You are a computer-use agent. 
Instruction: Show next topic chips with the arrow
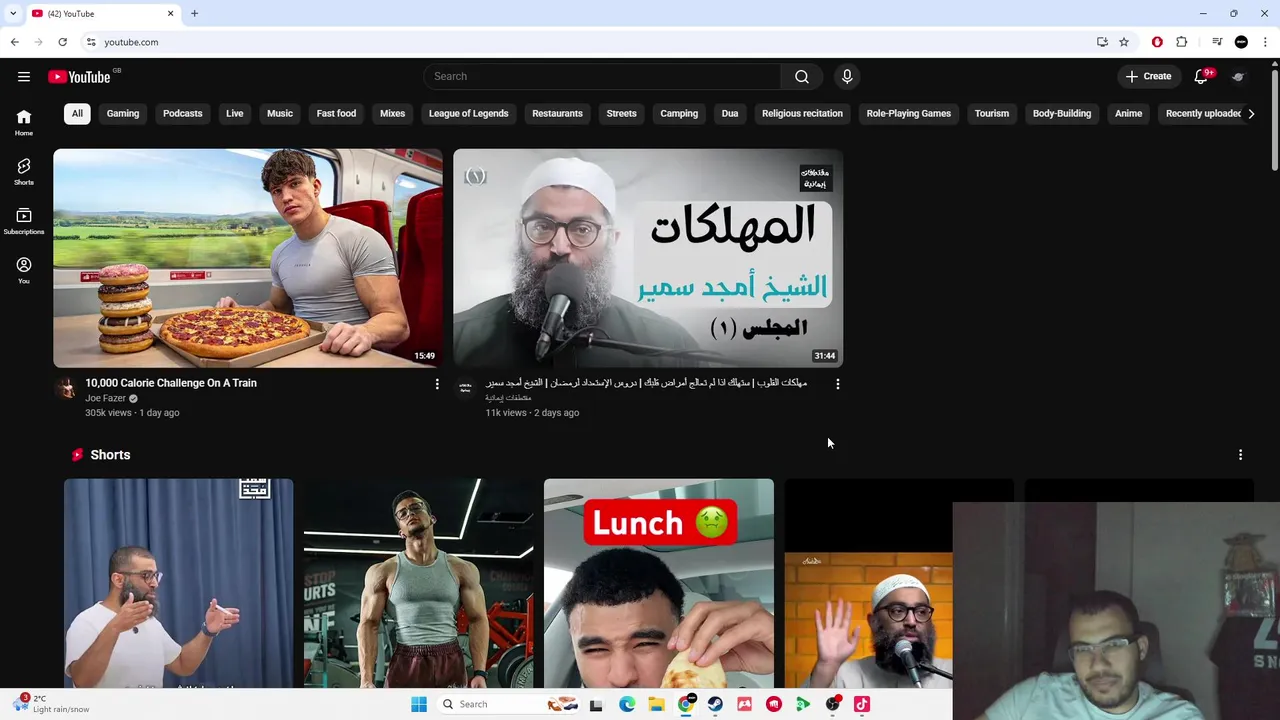(x=1251, y=114)
